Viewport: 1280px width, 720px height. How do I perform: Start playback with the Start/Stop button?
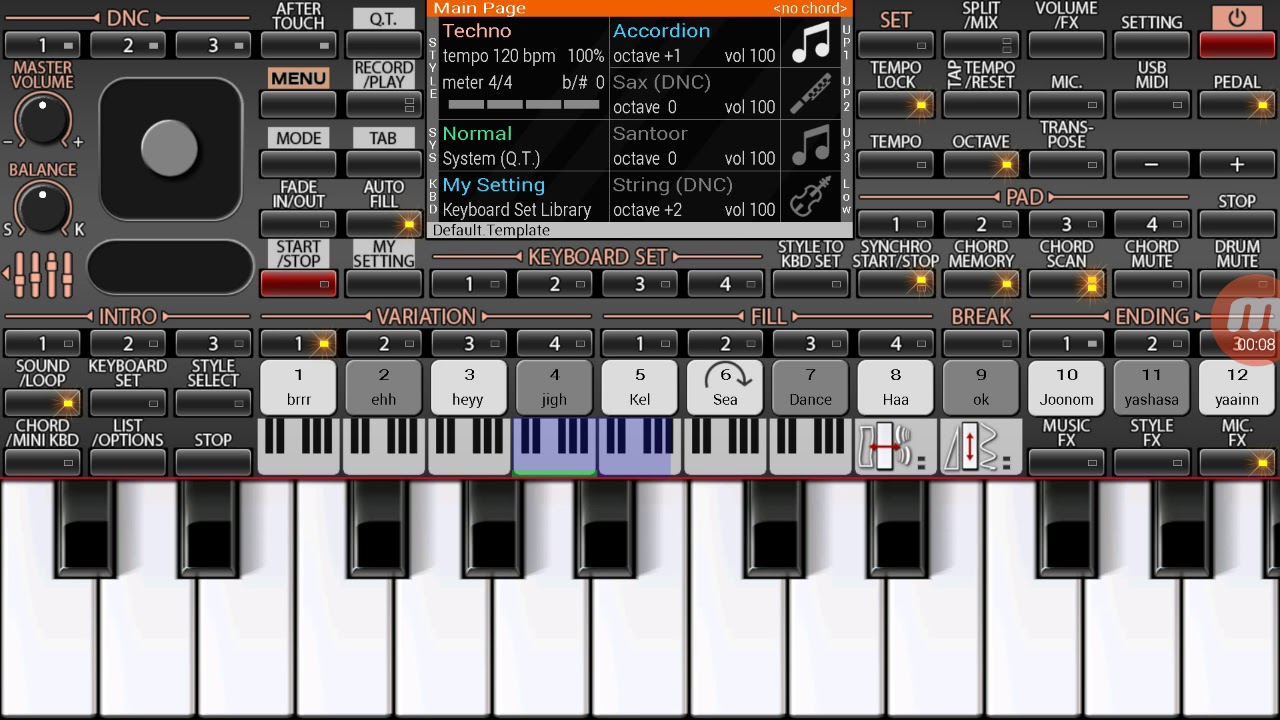[x=298, y=284]
